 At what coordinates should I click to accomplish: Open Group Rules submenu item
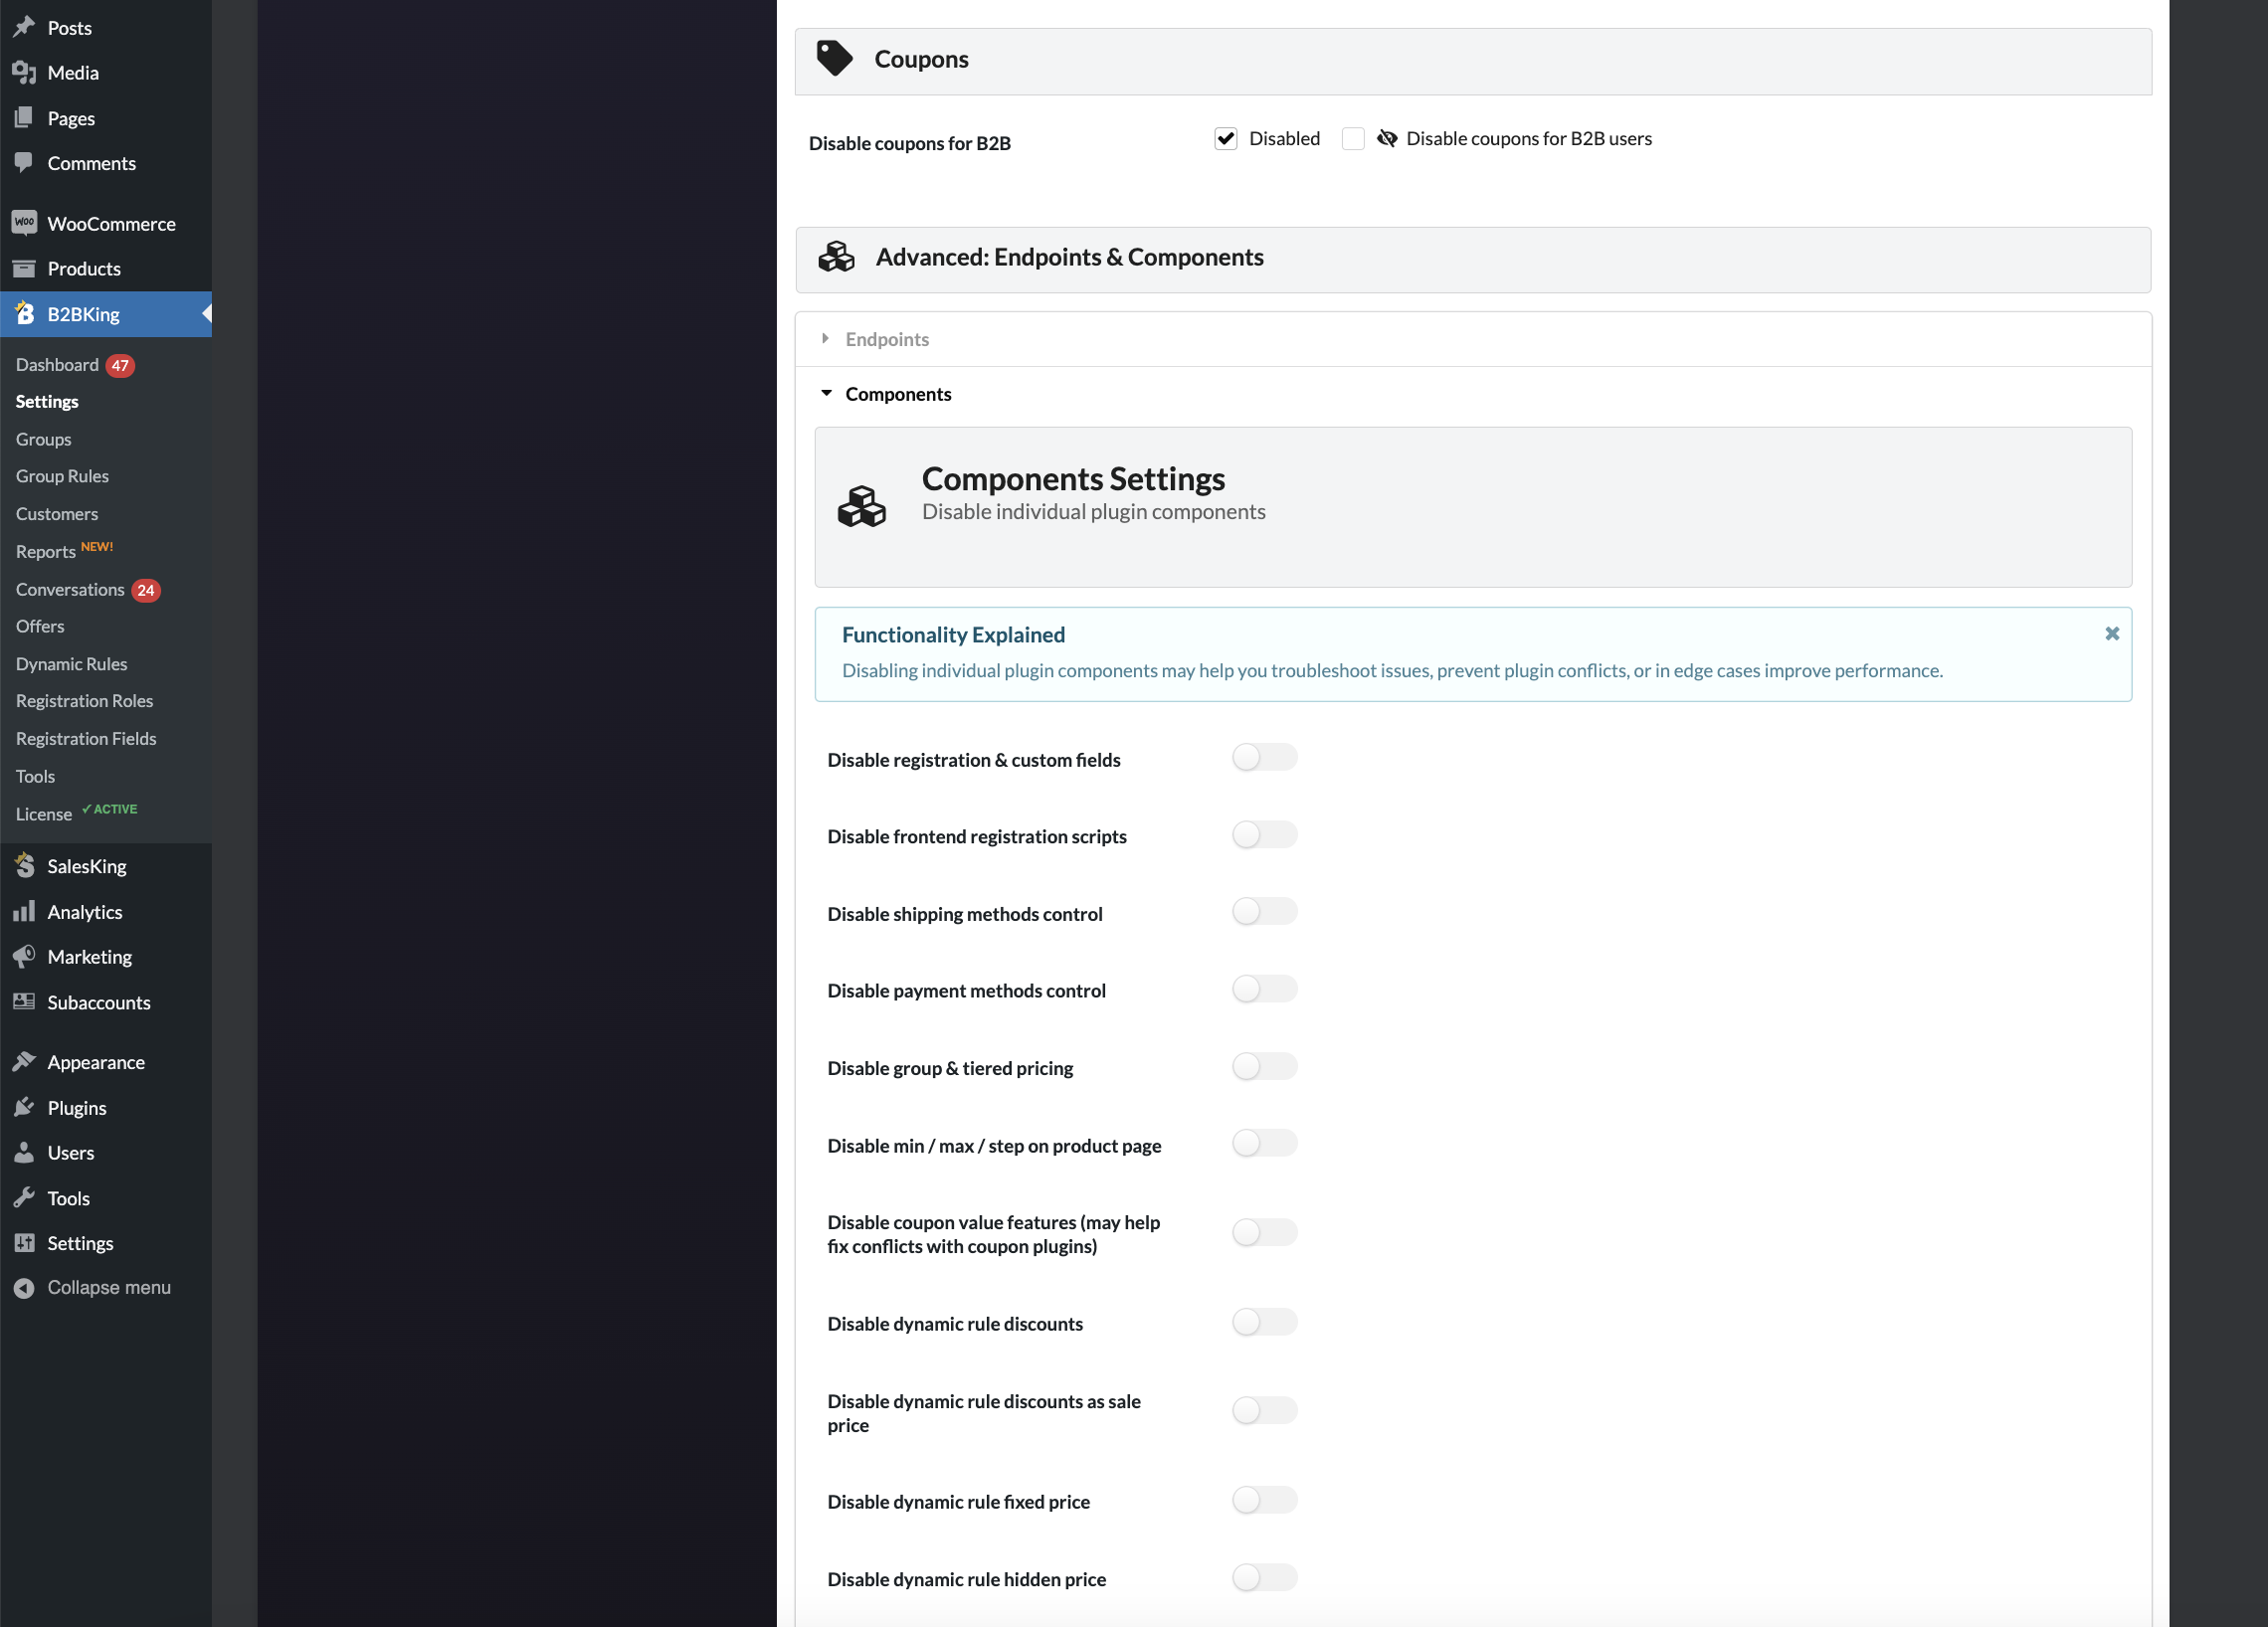pos(62,477)
